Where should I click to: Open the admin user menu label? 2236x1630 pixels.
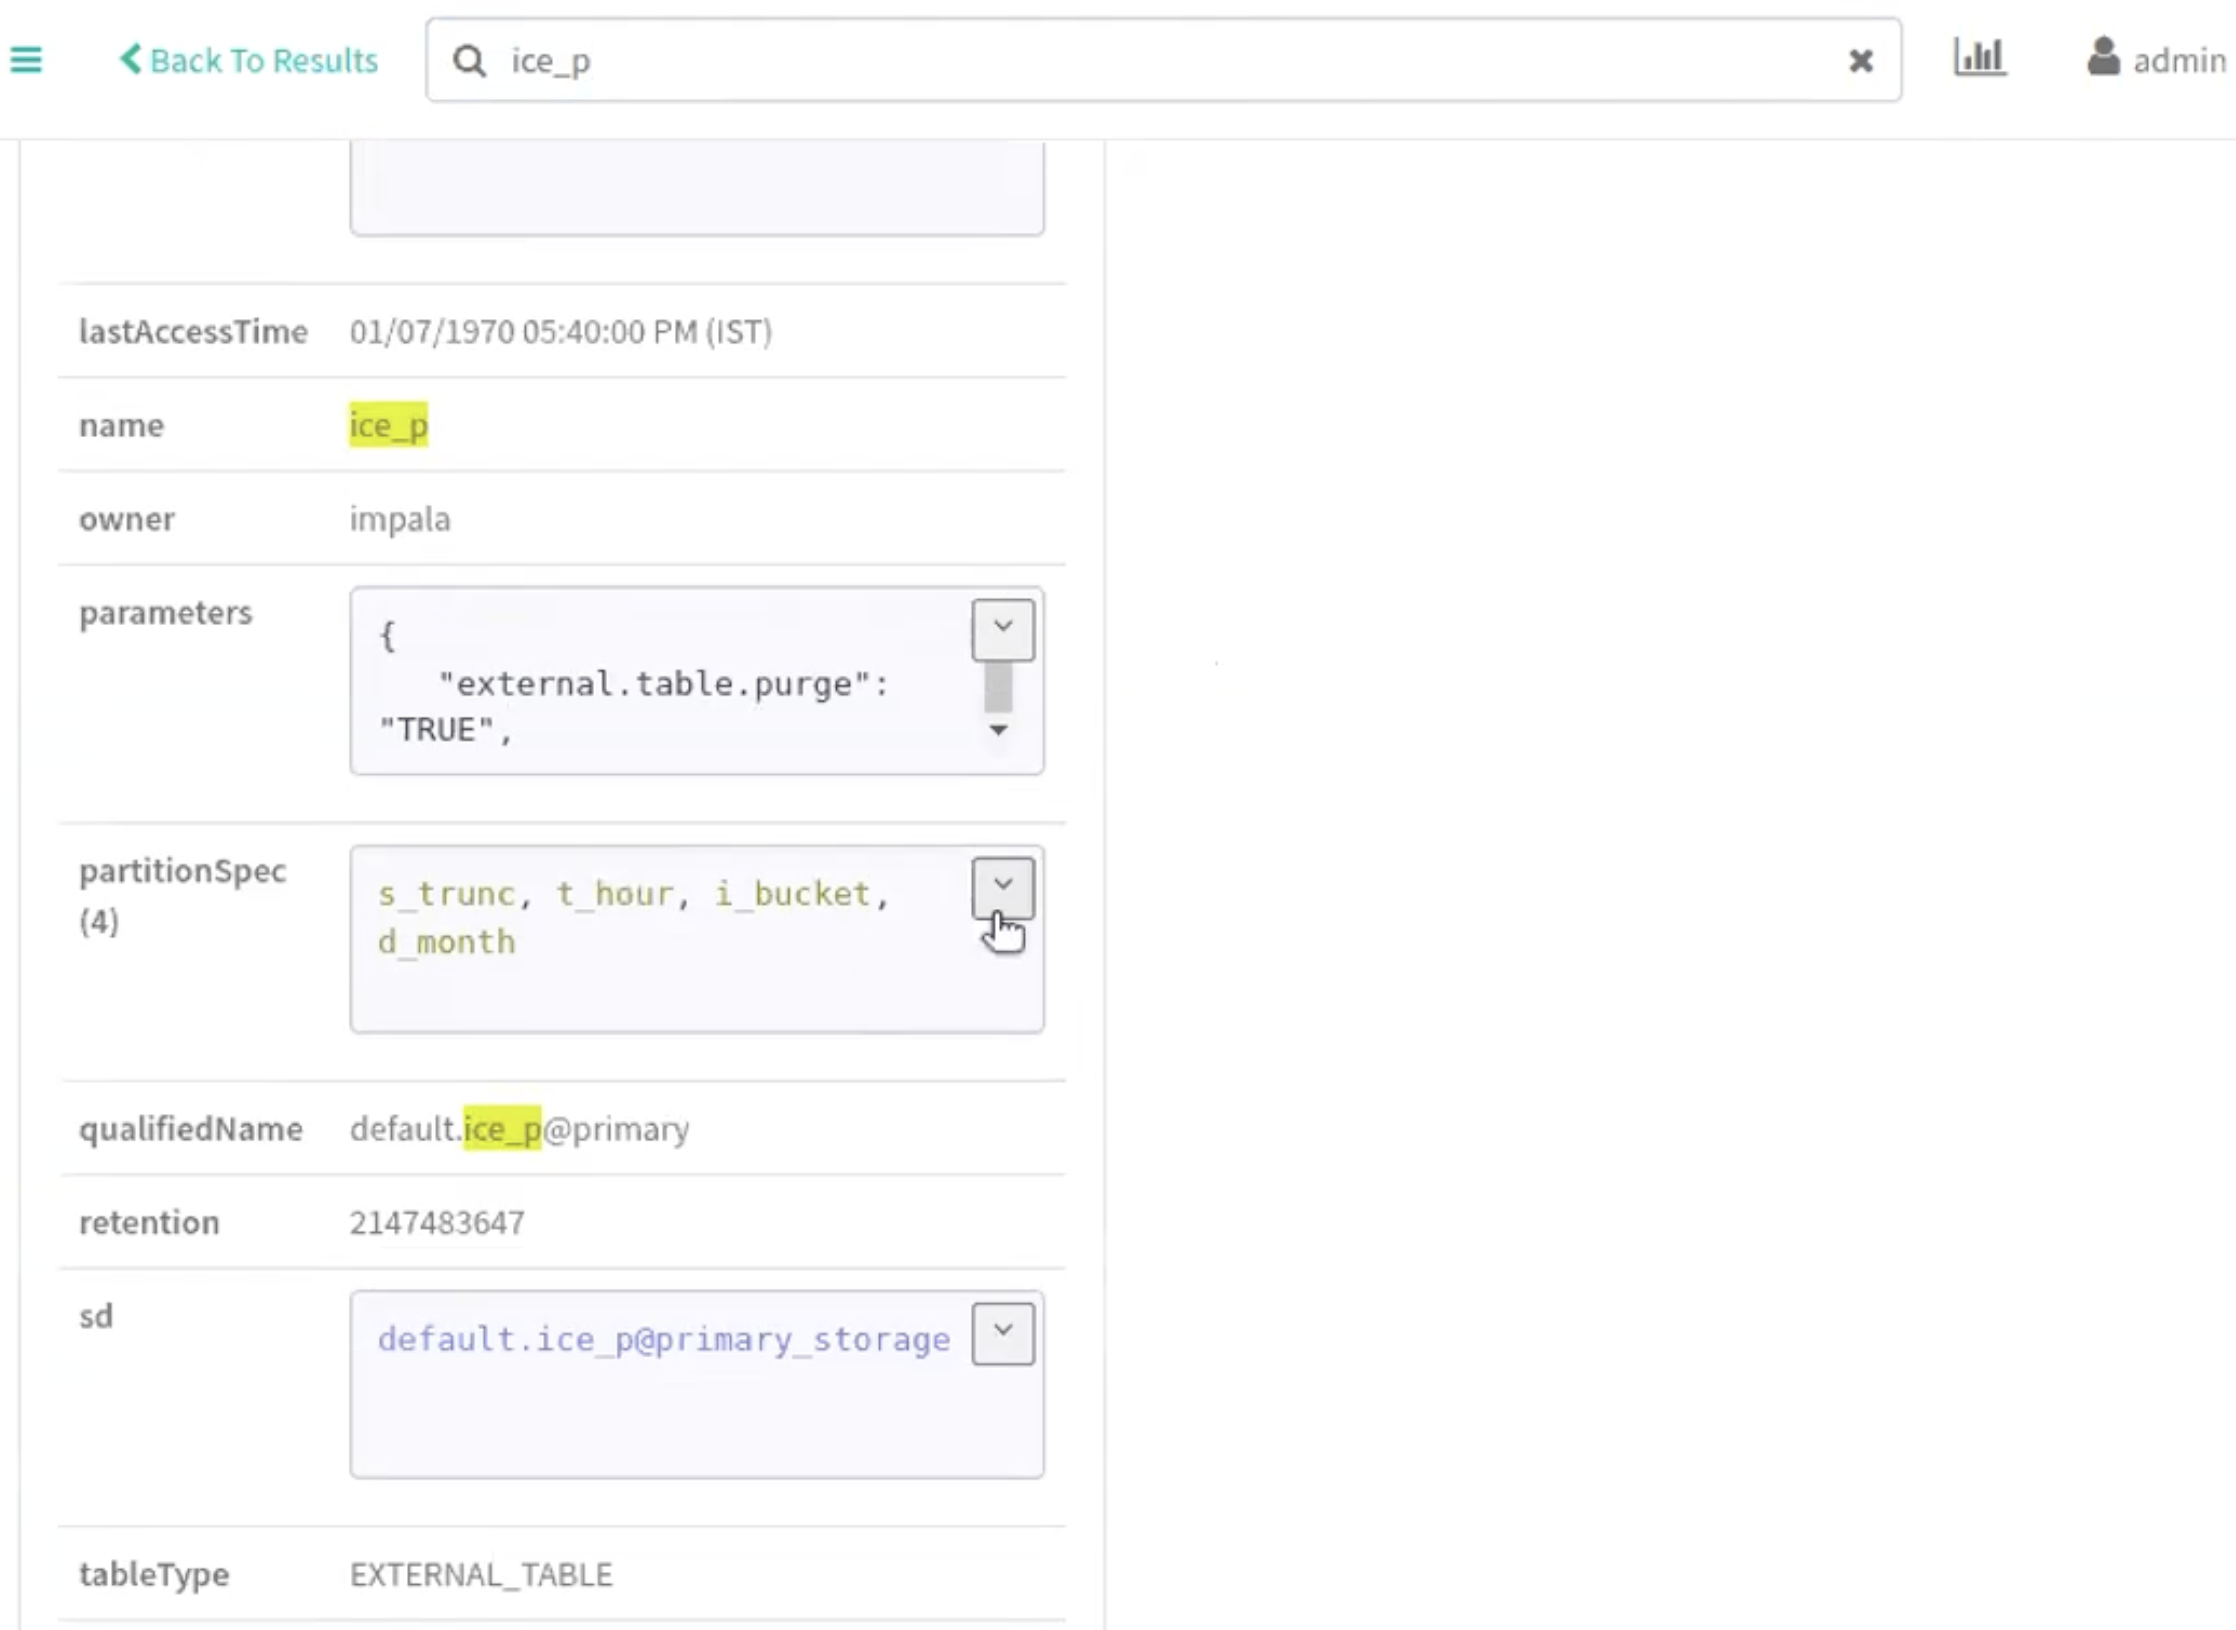2179,61
